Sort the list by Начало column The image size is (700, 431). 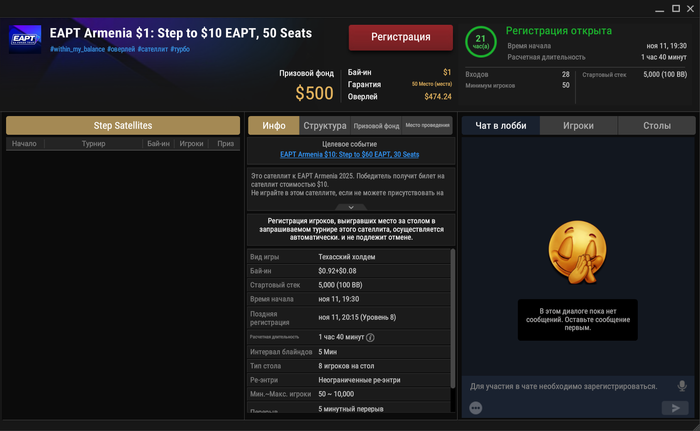25,144
